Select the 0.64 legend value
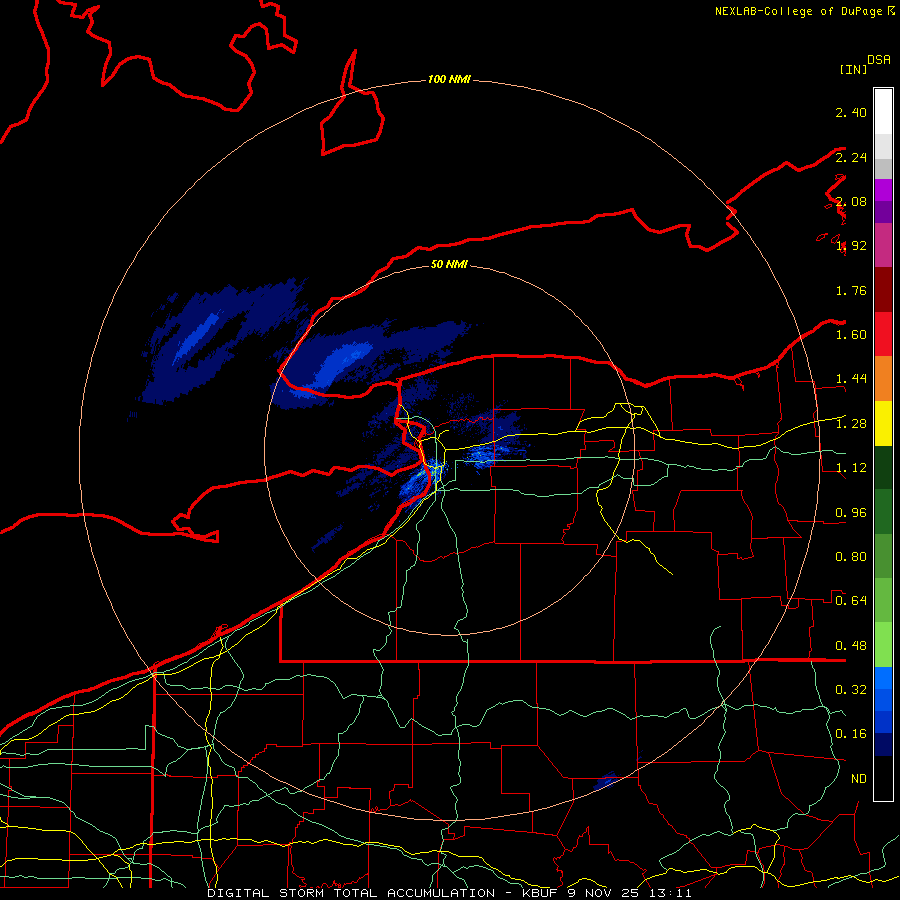The image size is (900, 900). click(x=851, y=601)
